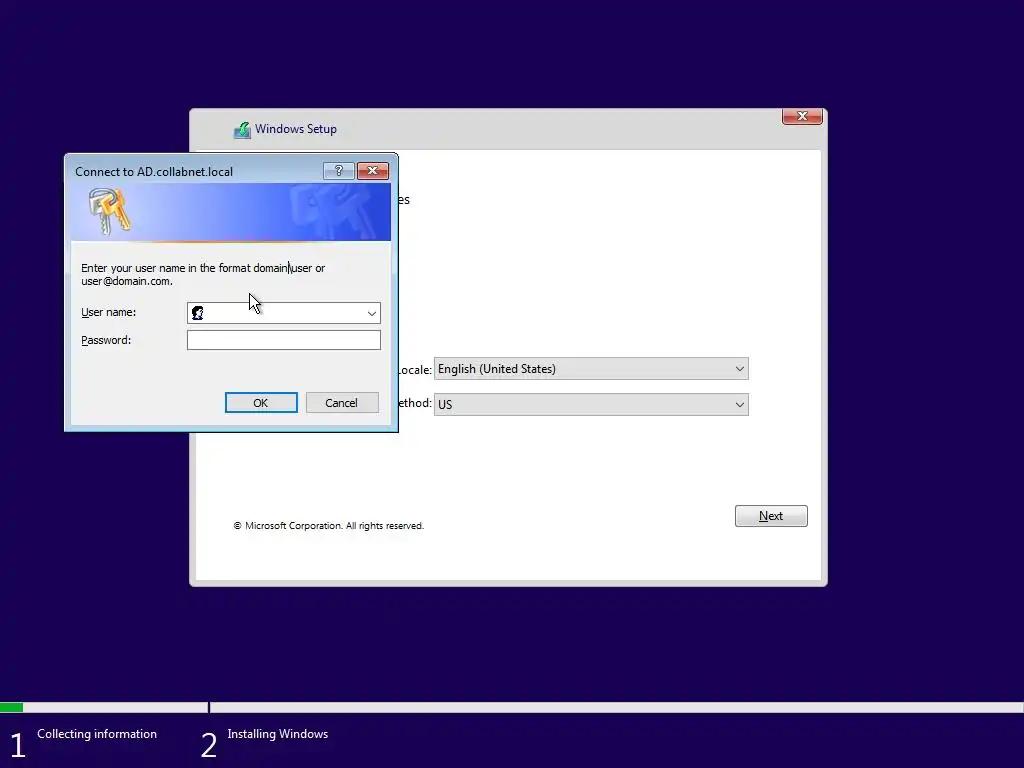Image resolution: width=1024 pixels, height=768 pixels.
Task: Click the keys icon in dialog banner
Action: 110,211
